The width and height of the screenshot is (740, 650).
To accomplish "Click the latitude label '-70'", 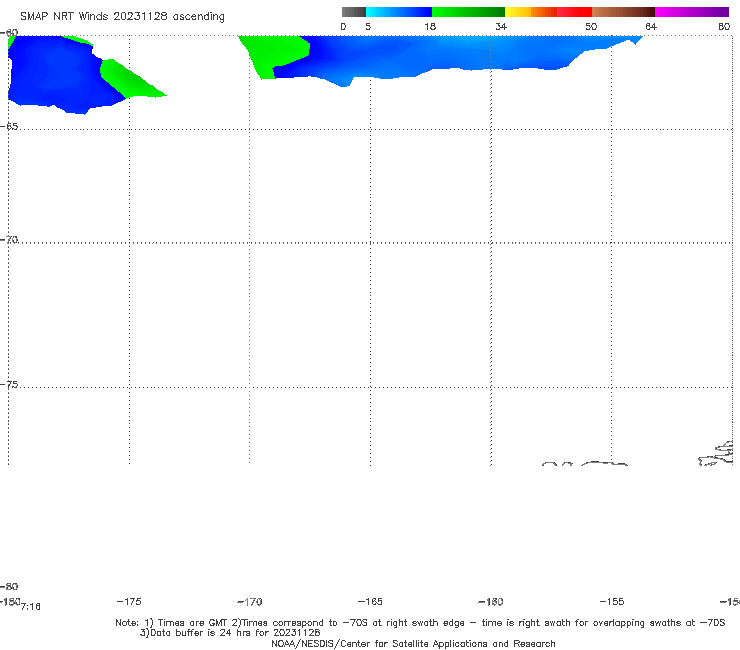I will pos(9,240).
